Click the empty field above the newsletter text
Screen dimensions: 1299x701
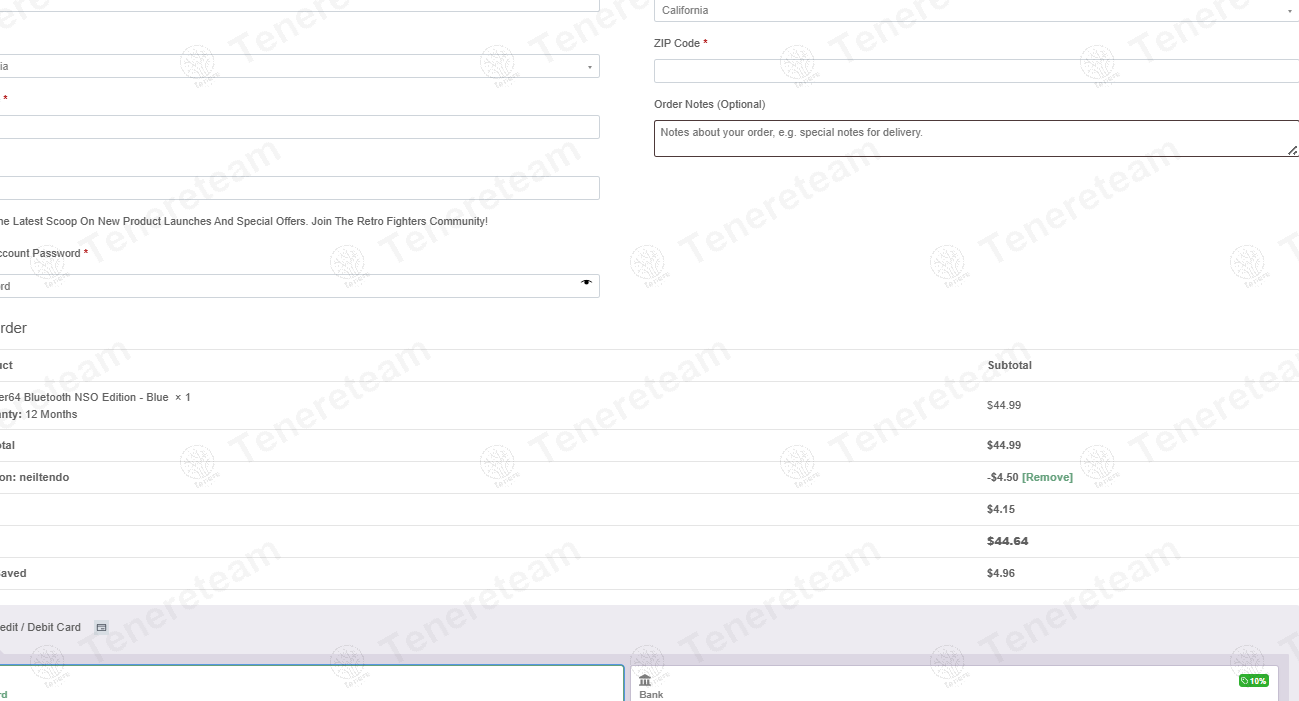click(x=300, y=188)
